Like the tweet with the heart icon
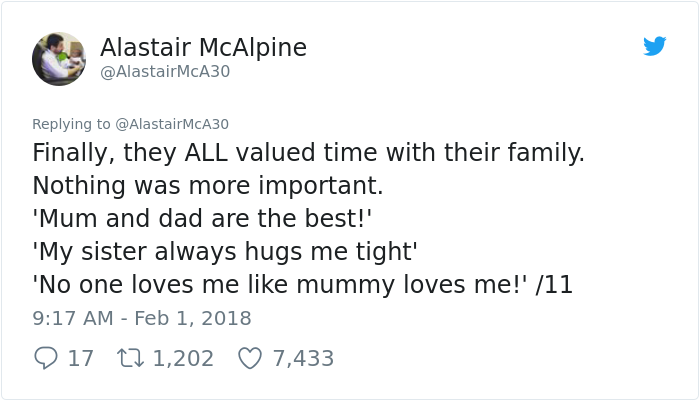The image size is (700, 401). click(250, 358)
